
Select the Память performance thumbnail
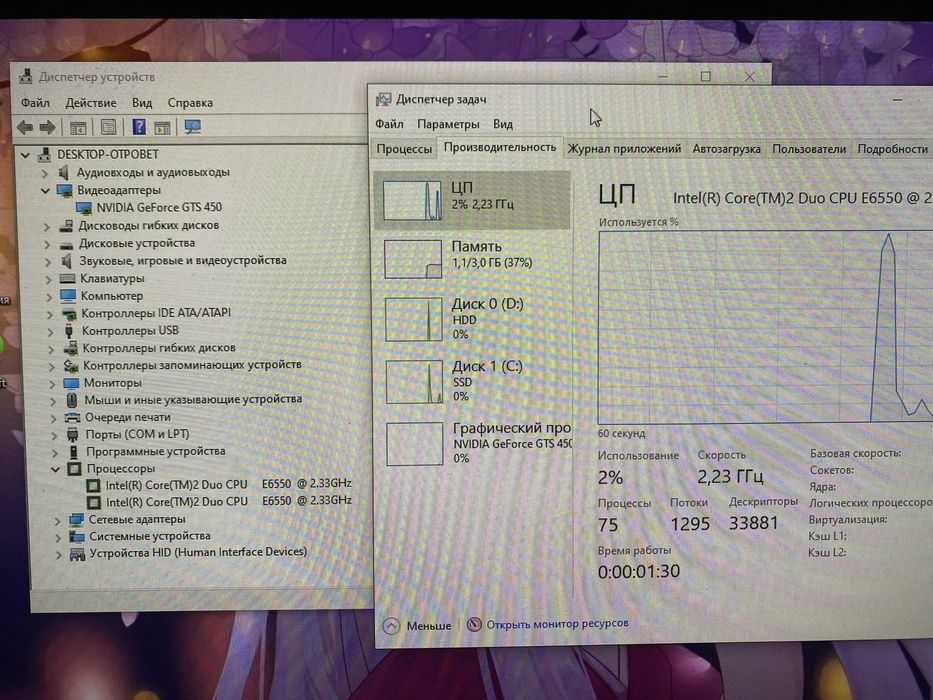point(413,259)
